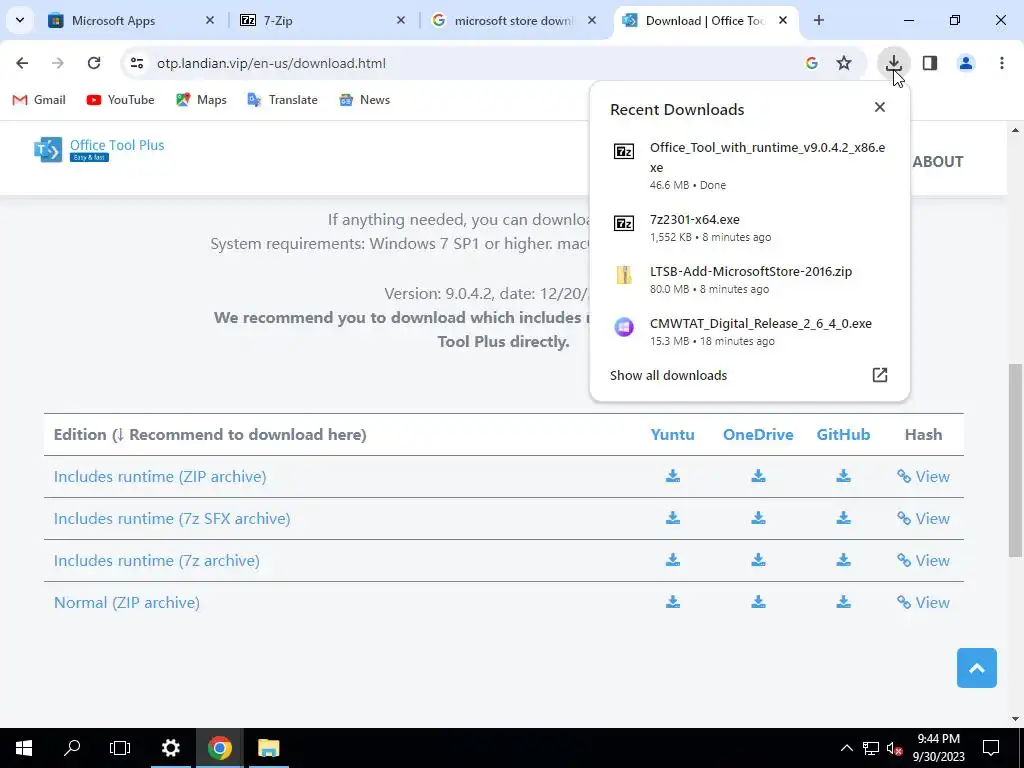
Task: View hash for ZIP runtime edition
Action: [923, 476]
